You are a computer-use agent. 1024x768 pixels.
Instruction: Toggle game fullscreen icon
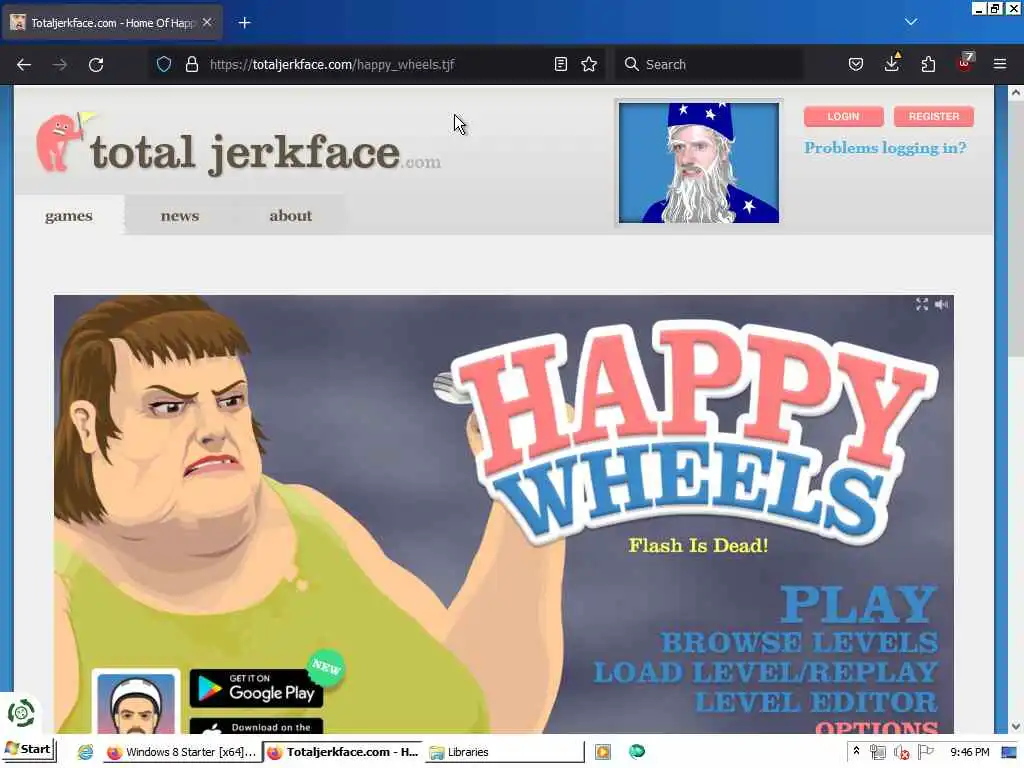coord(921,304)
